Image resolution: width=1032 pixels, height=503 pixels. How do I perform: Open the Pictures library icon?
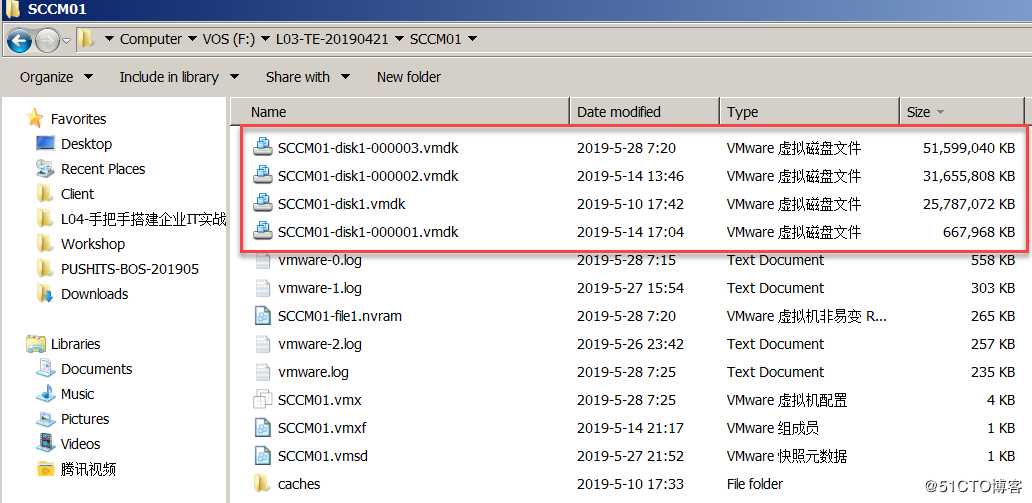click(x=45, y=419)
